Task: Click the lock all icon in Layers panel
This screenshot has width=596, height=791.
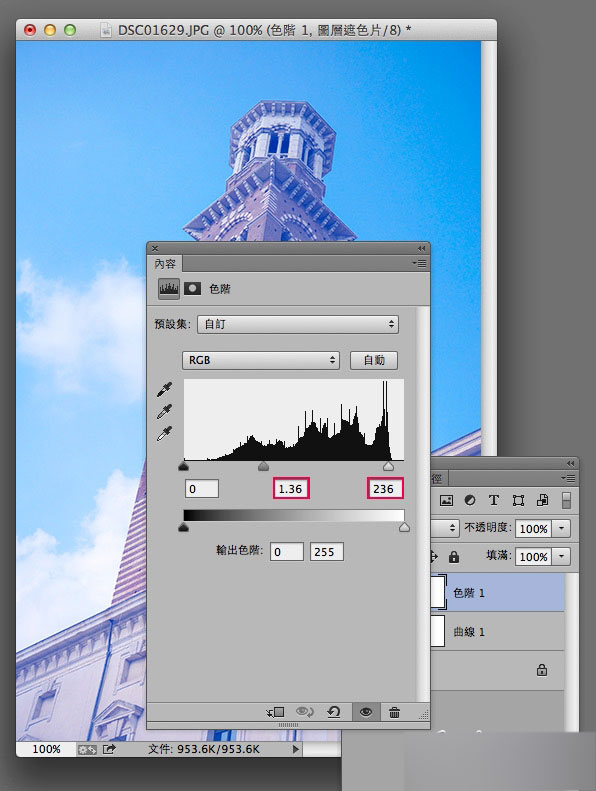Action: click(x=454, y=557)
